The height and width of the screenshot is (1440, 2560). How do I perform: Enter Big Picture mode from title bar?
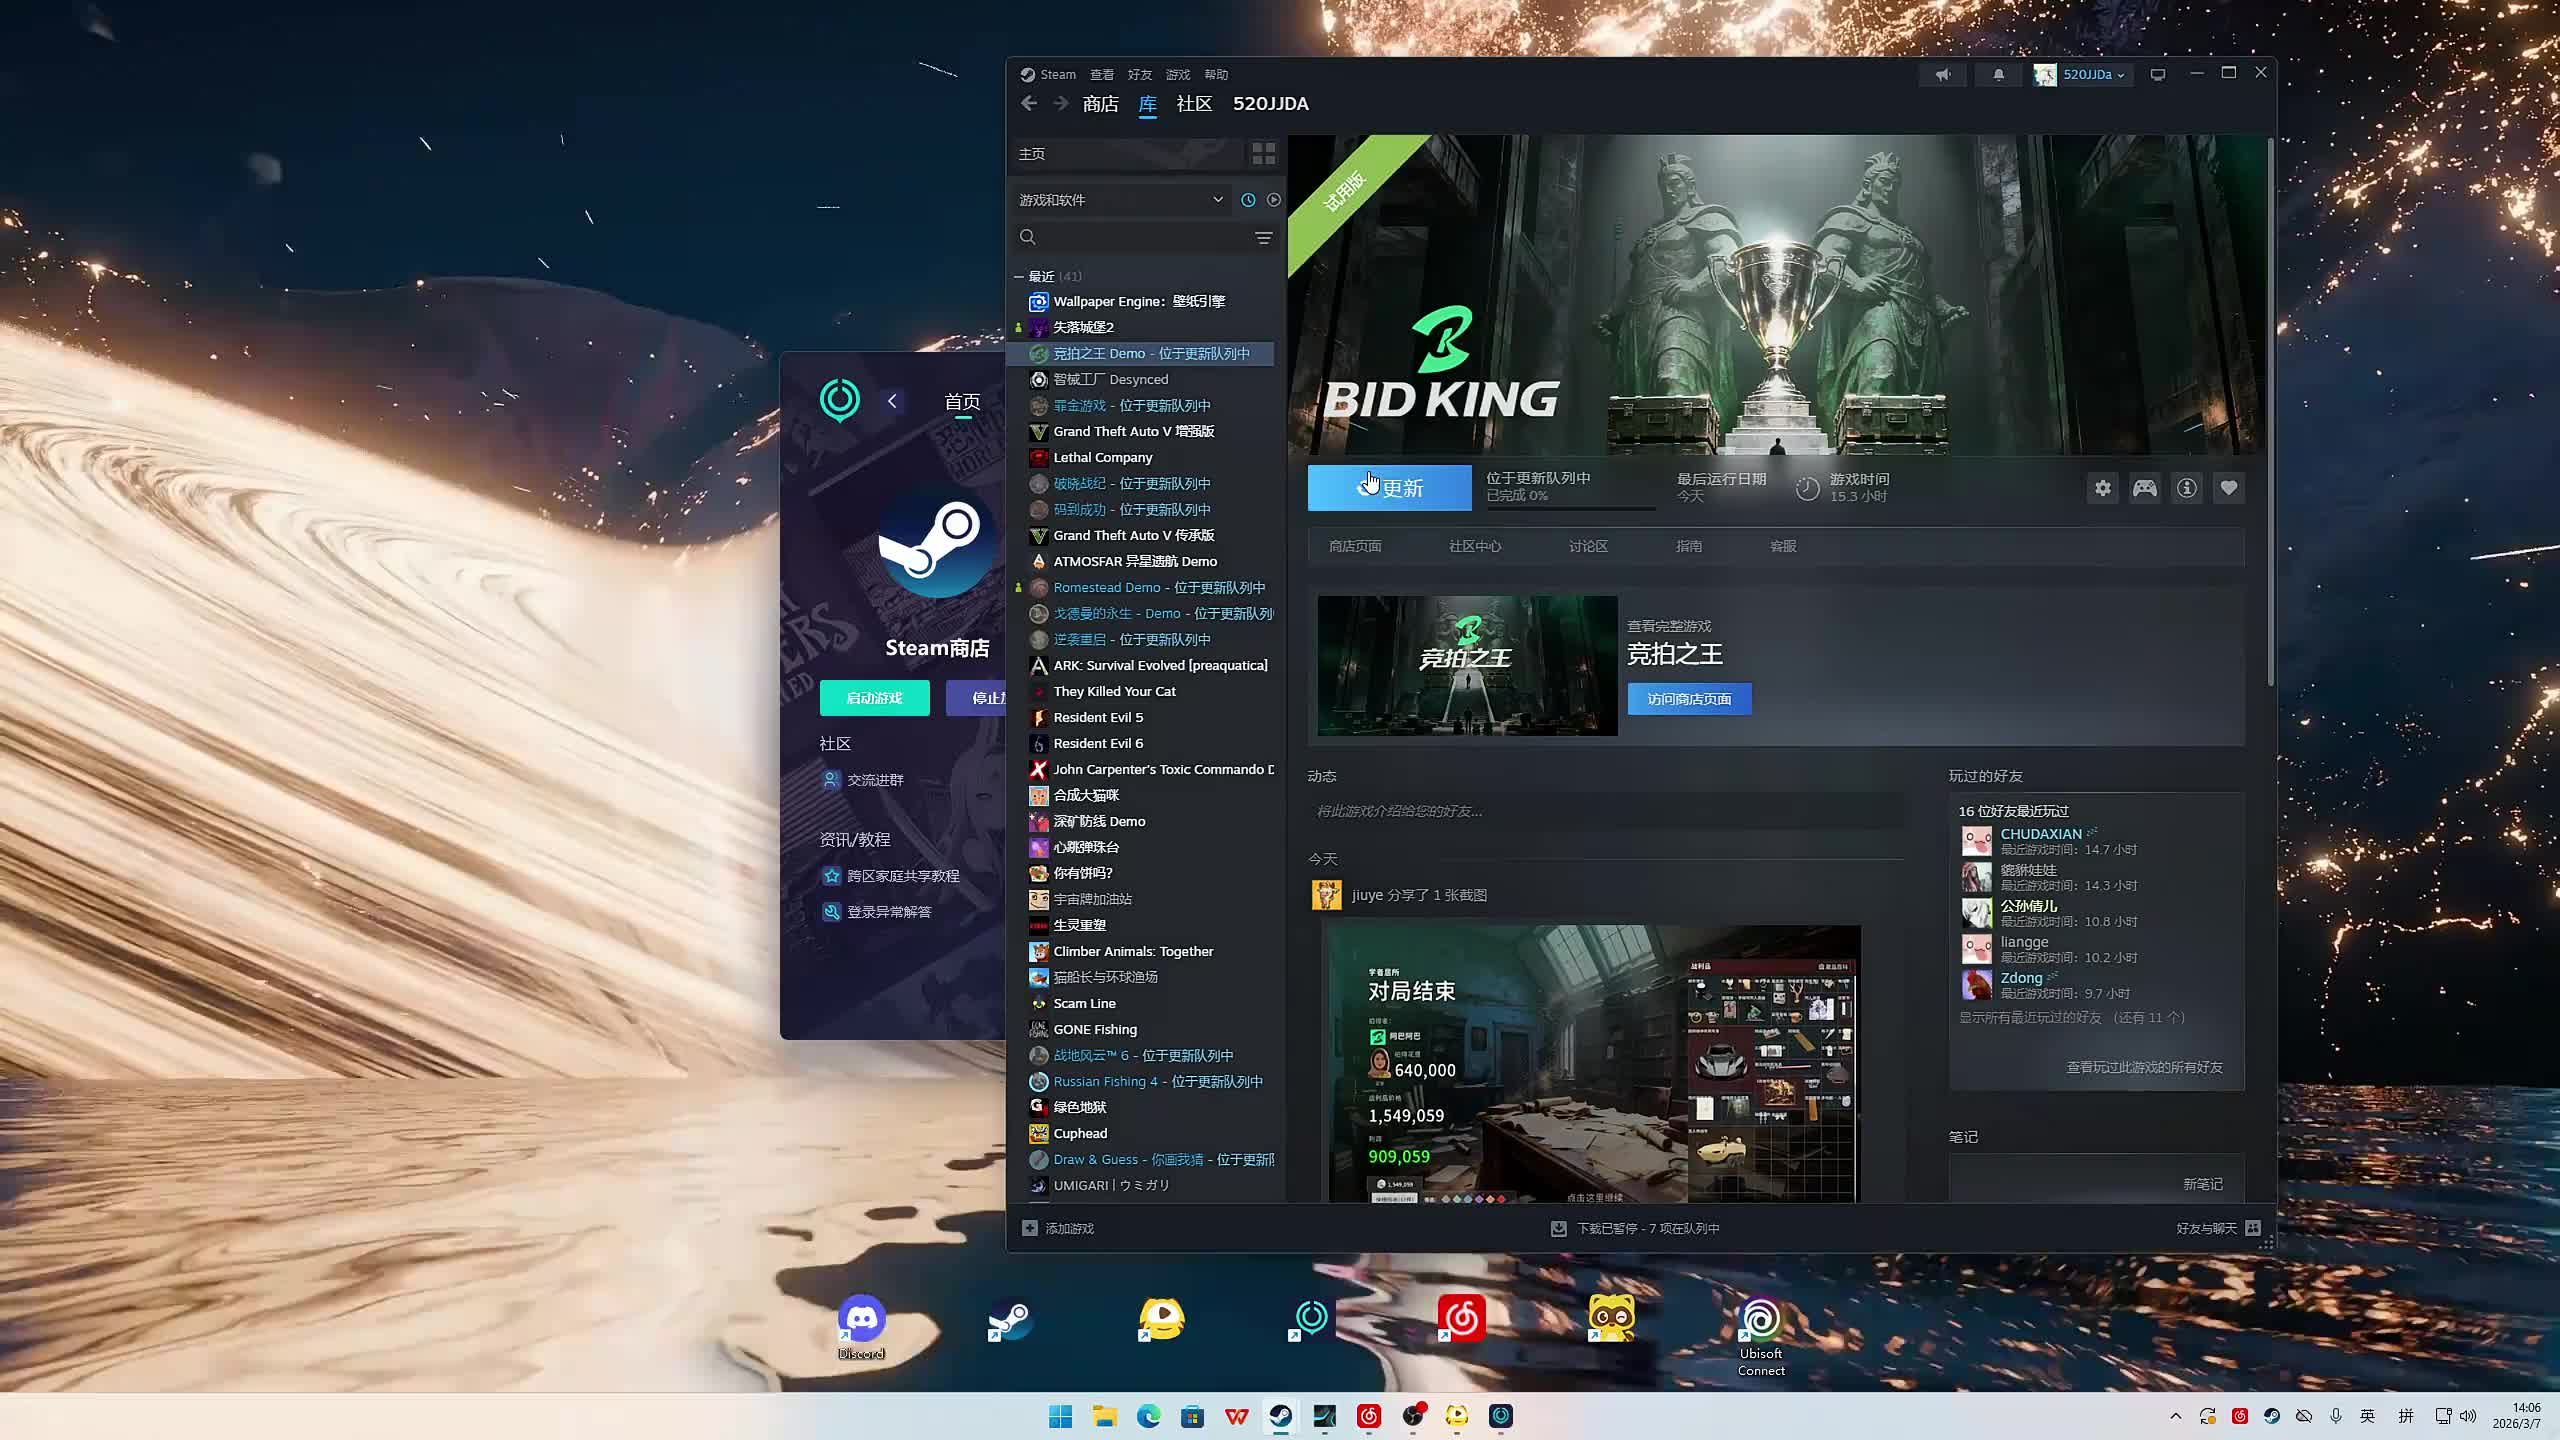pos(2158,75)
